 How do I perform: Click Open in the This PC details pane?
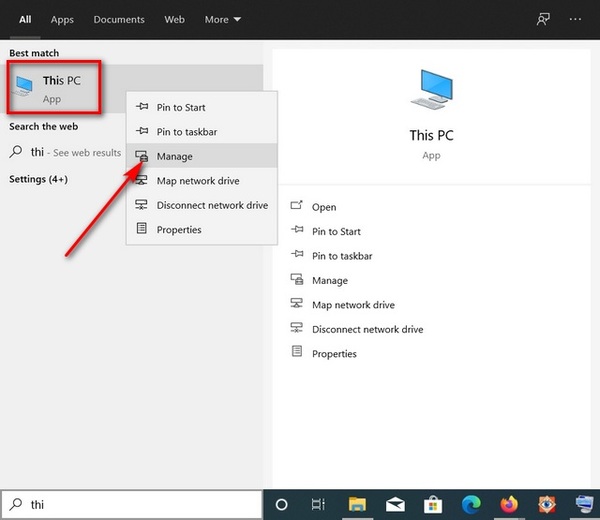point(324,207)
